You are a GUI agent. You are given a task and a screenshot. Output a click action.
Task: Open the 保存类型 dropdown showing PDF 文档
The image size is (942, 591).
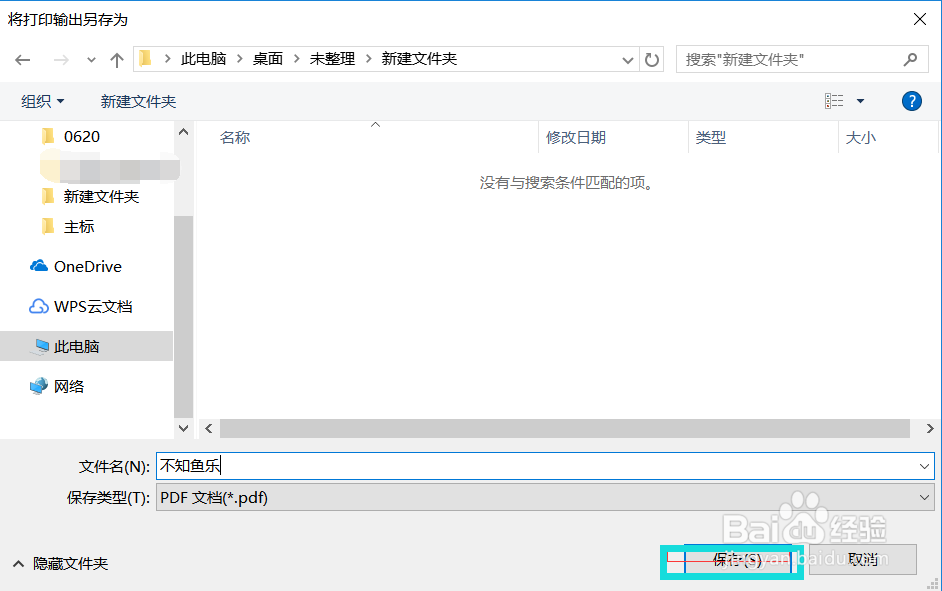[925, 497]
